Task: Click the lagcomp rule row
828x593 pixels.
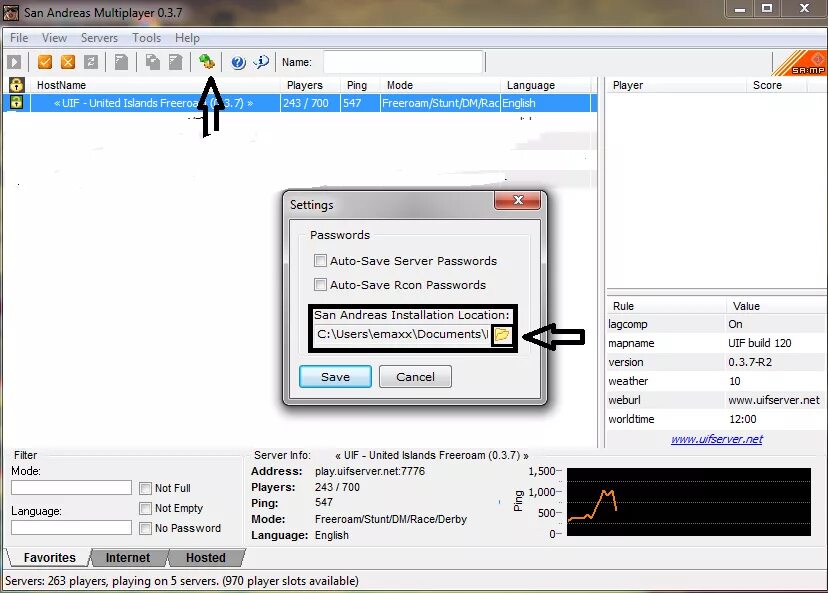Action: tap(716, 324)
